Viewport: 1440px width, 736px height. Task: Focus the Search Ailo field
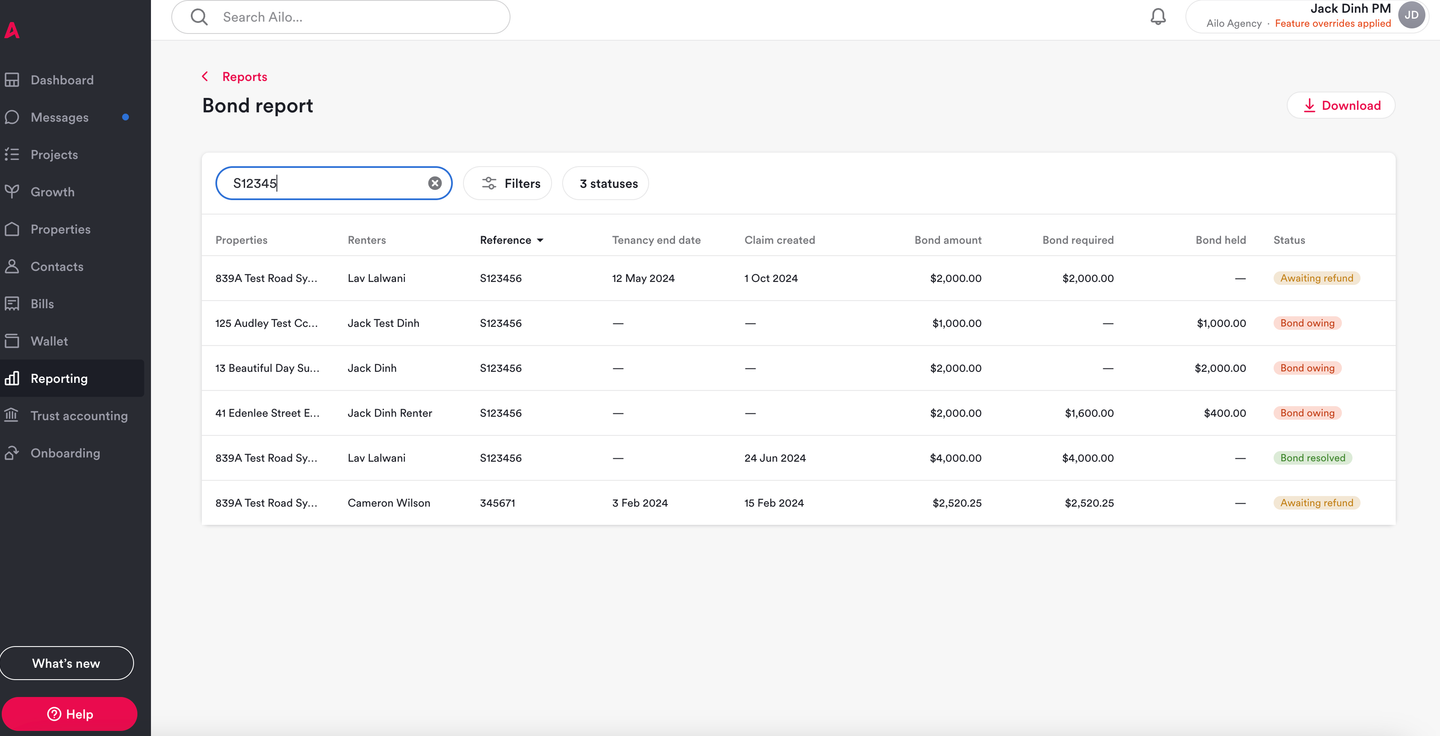click(x=341, y=17)
